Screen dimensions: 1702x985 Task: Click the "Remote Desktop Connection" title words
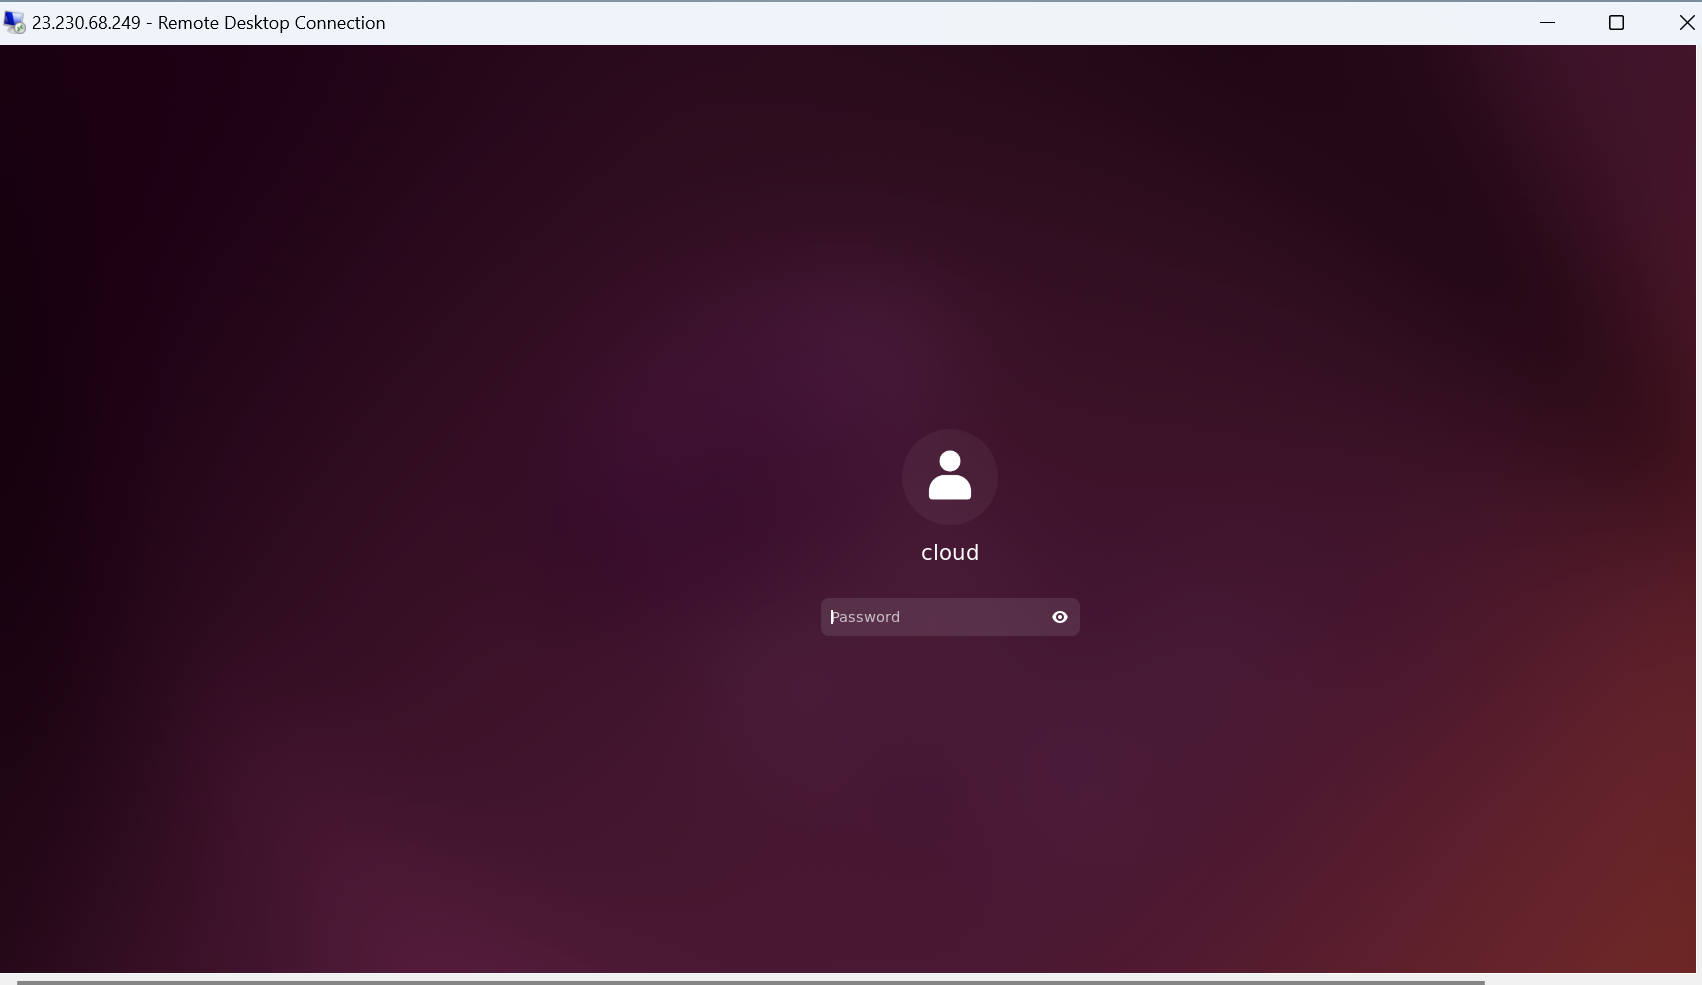(x=271, y=23)
